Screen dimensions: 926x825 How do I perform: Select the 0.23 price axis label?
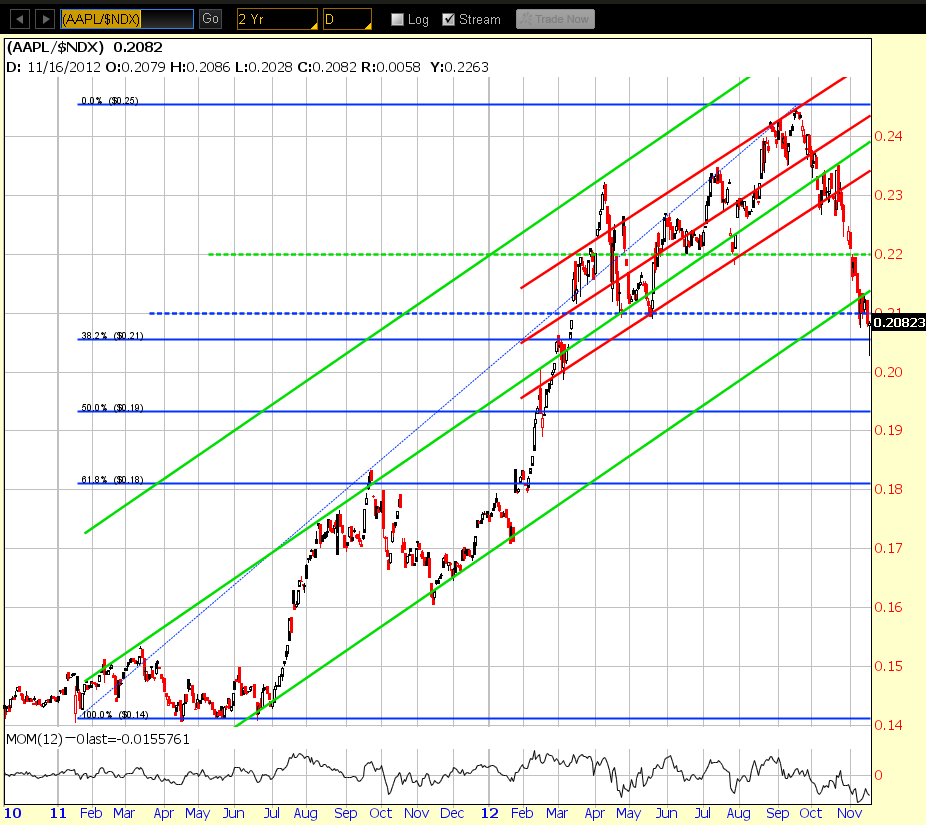point(888,195)
